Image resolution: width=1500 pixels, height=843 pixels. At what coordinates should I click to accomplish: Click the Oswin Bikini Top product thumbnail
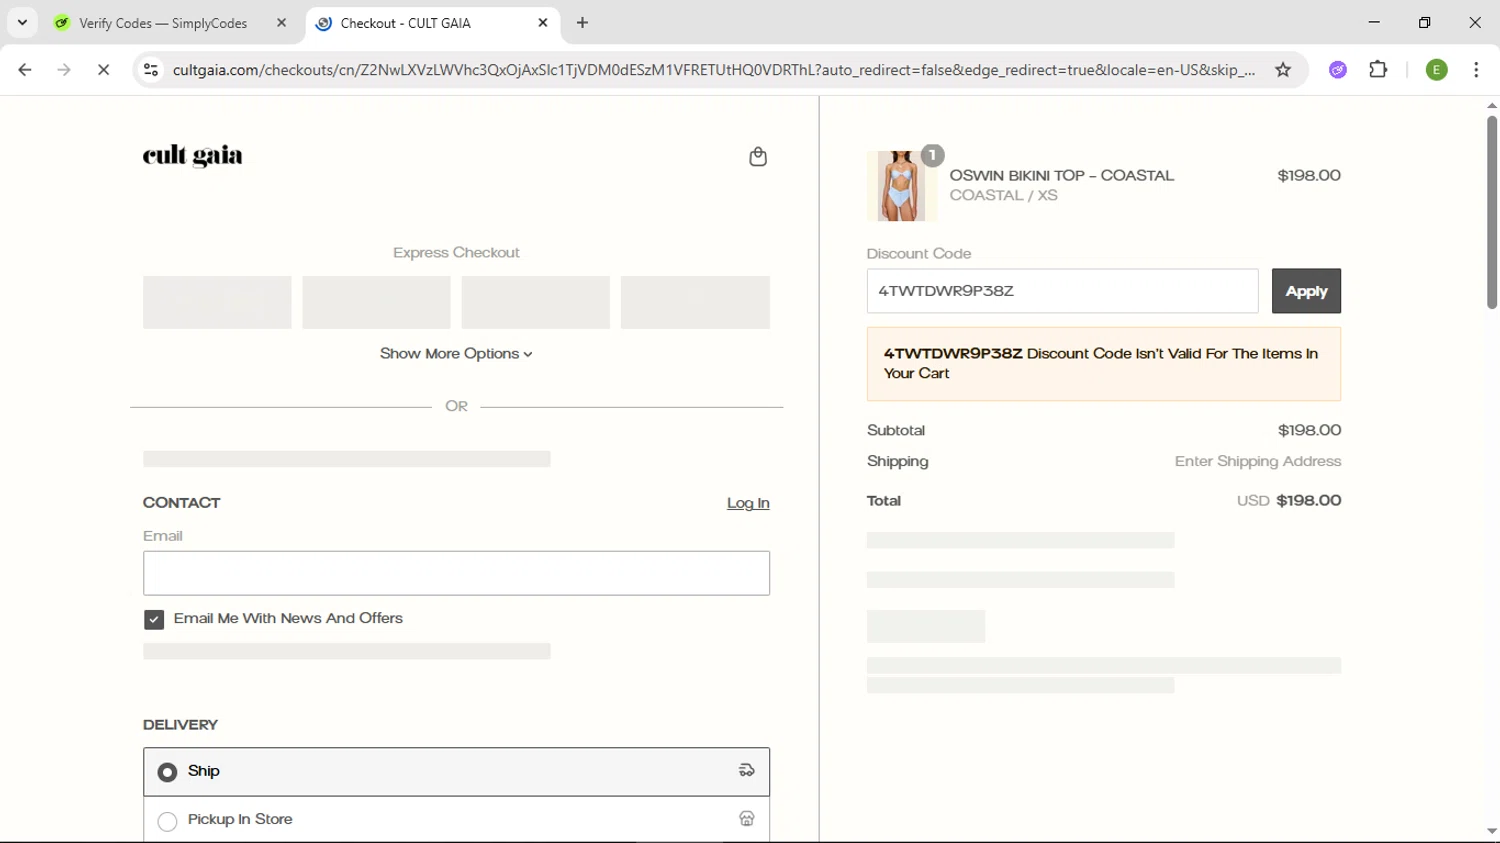901,186
